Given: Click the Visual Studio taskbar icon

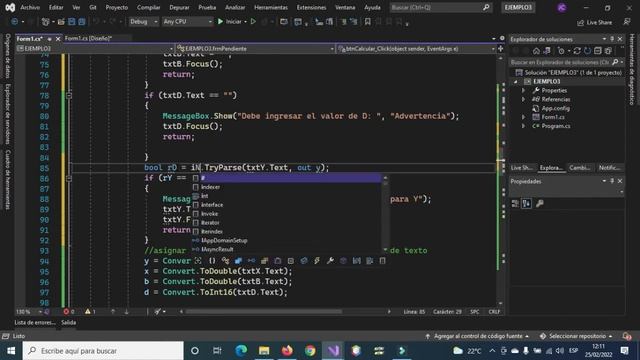Looking at the screenshot, I should click(333, 351).
